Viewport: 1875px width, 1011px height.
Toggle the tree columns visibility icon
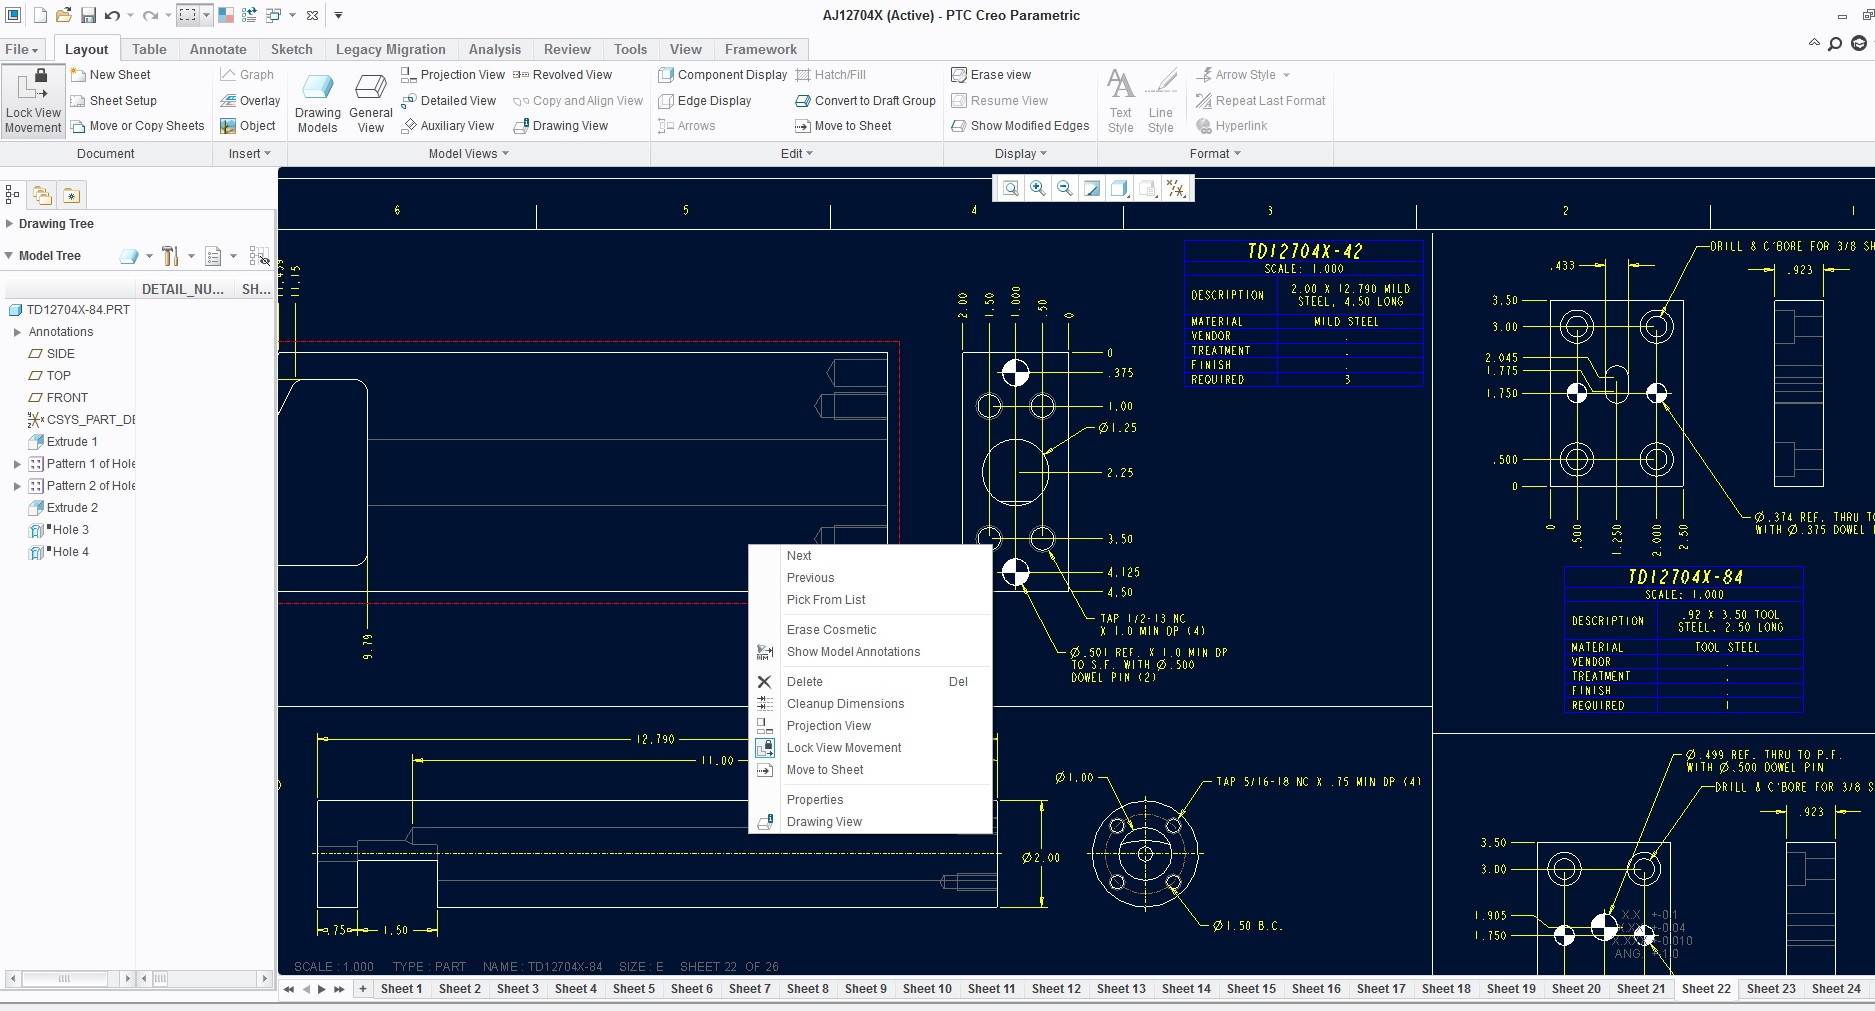[x=259, y=256]
